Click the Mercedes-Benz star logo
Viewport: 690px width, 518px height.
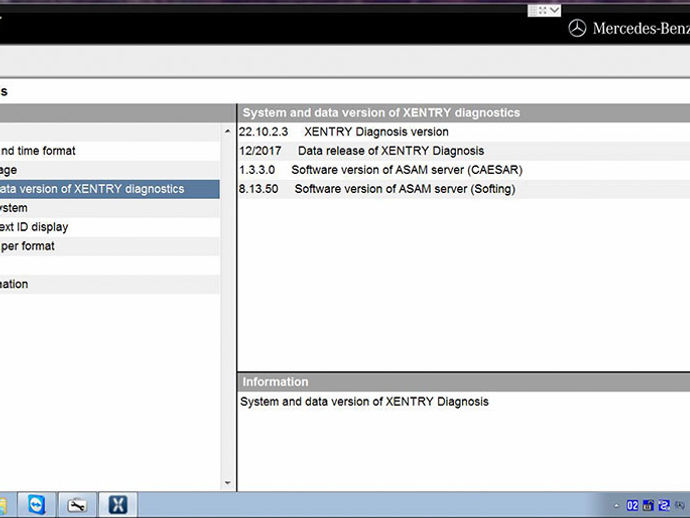click(x=577, y=28)
